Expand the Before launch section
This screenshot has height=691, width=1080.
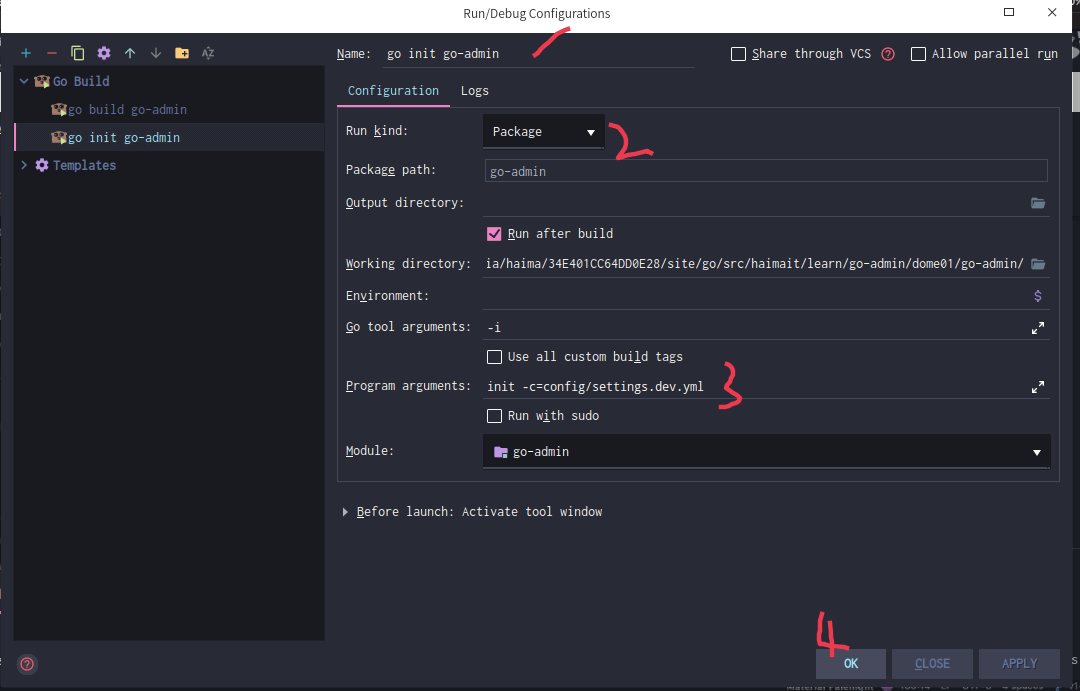click(x=345, y=512)
